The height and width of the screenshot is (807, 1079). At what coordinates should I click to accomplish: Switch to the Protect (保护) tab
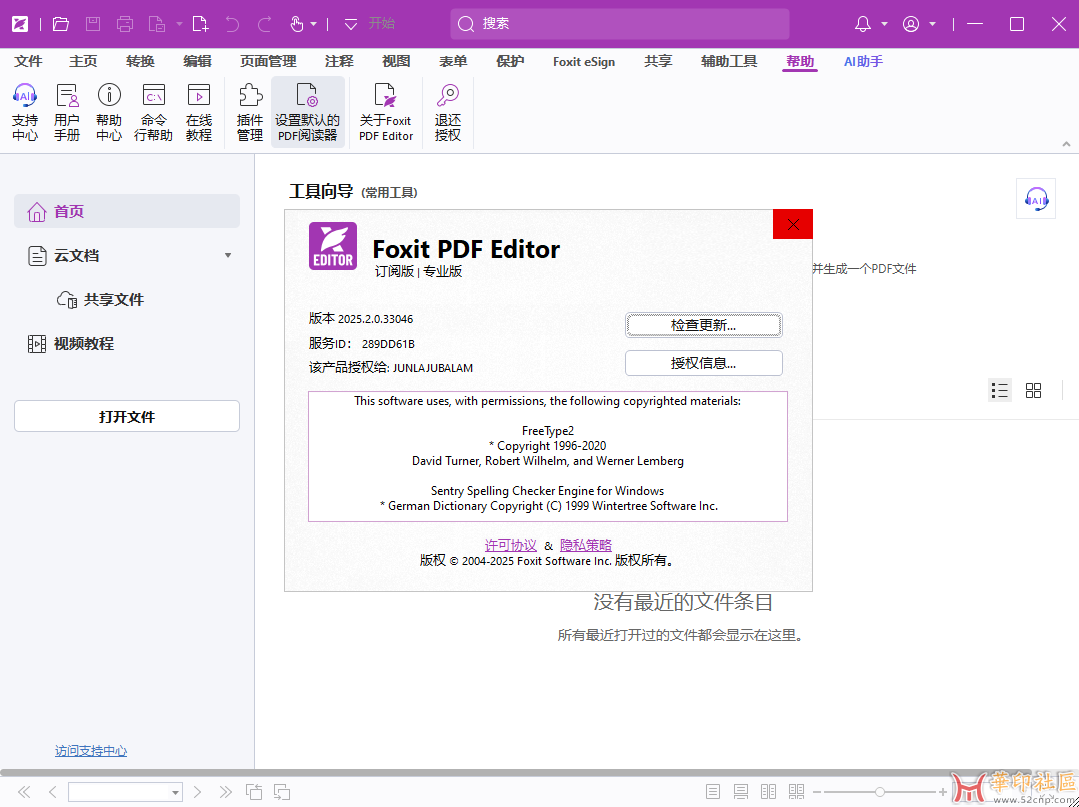pos(510,61)
